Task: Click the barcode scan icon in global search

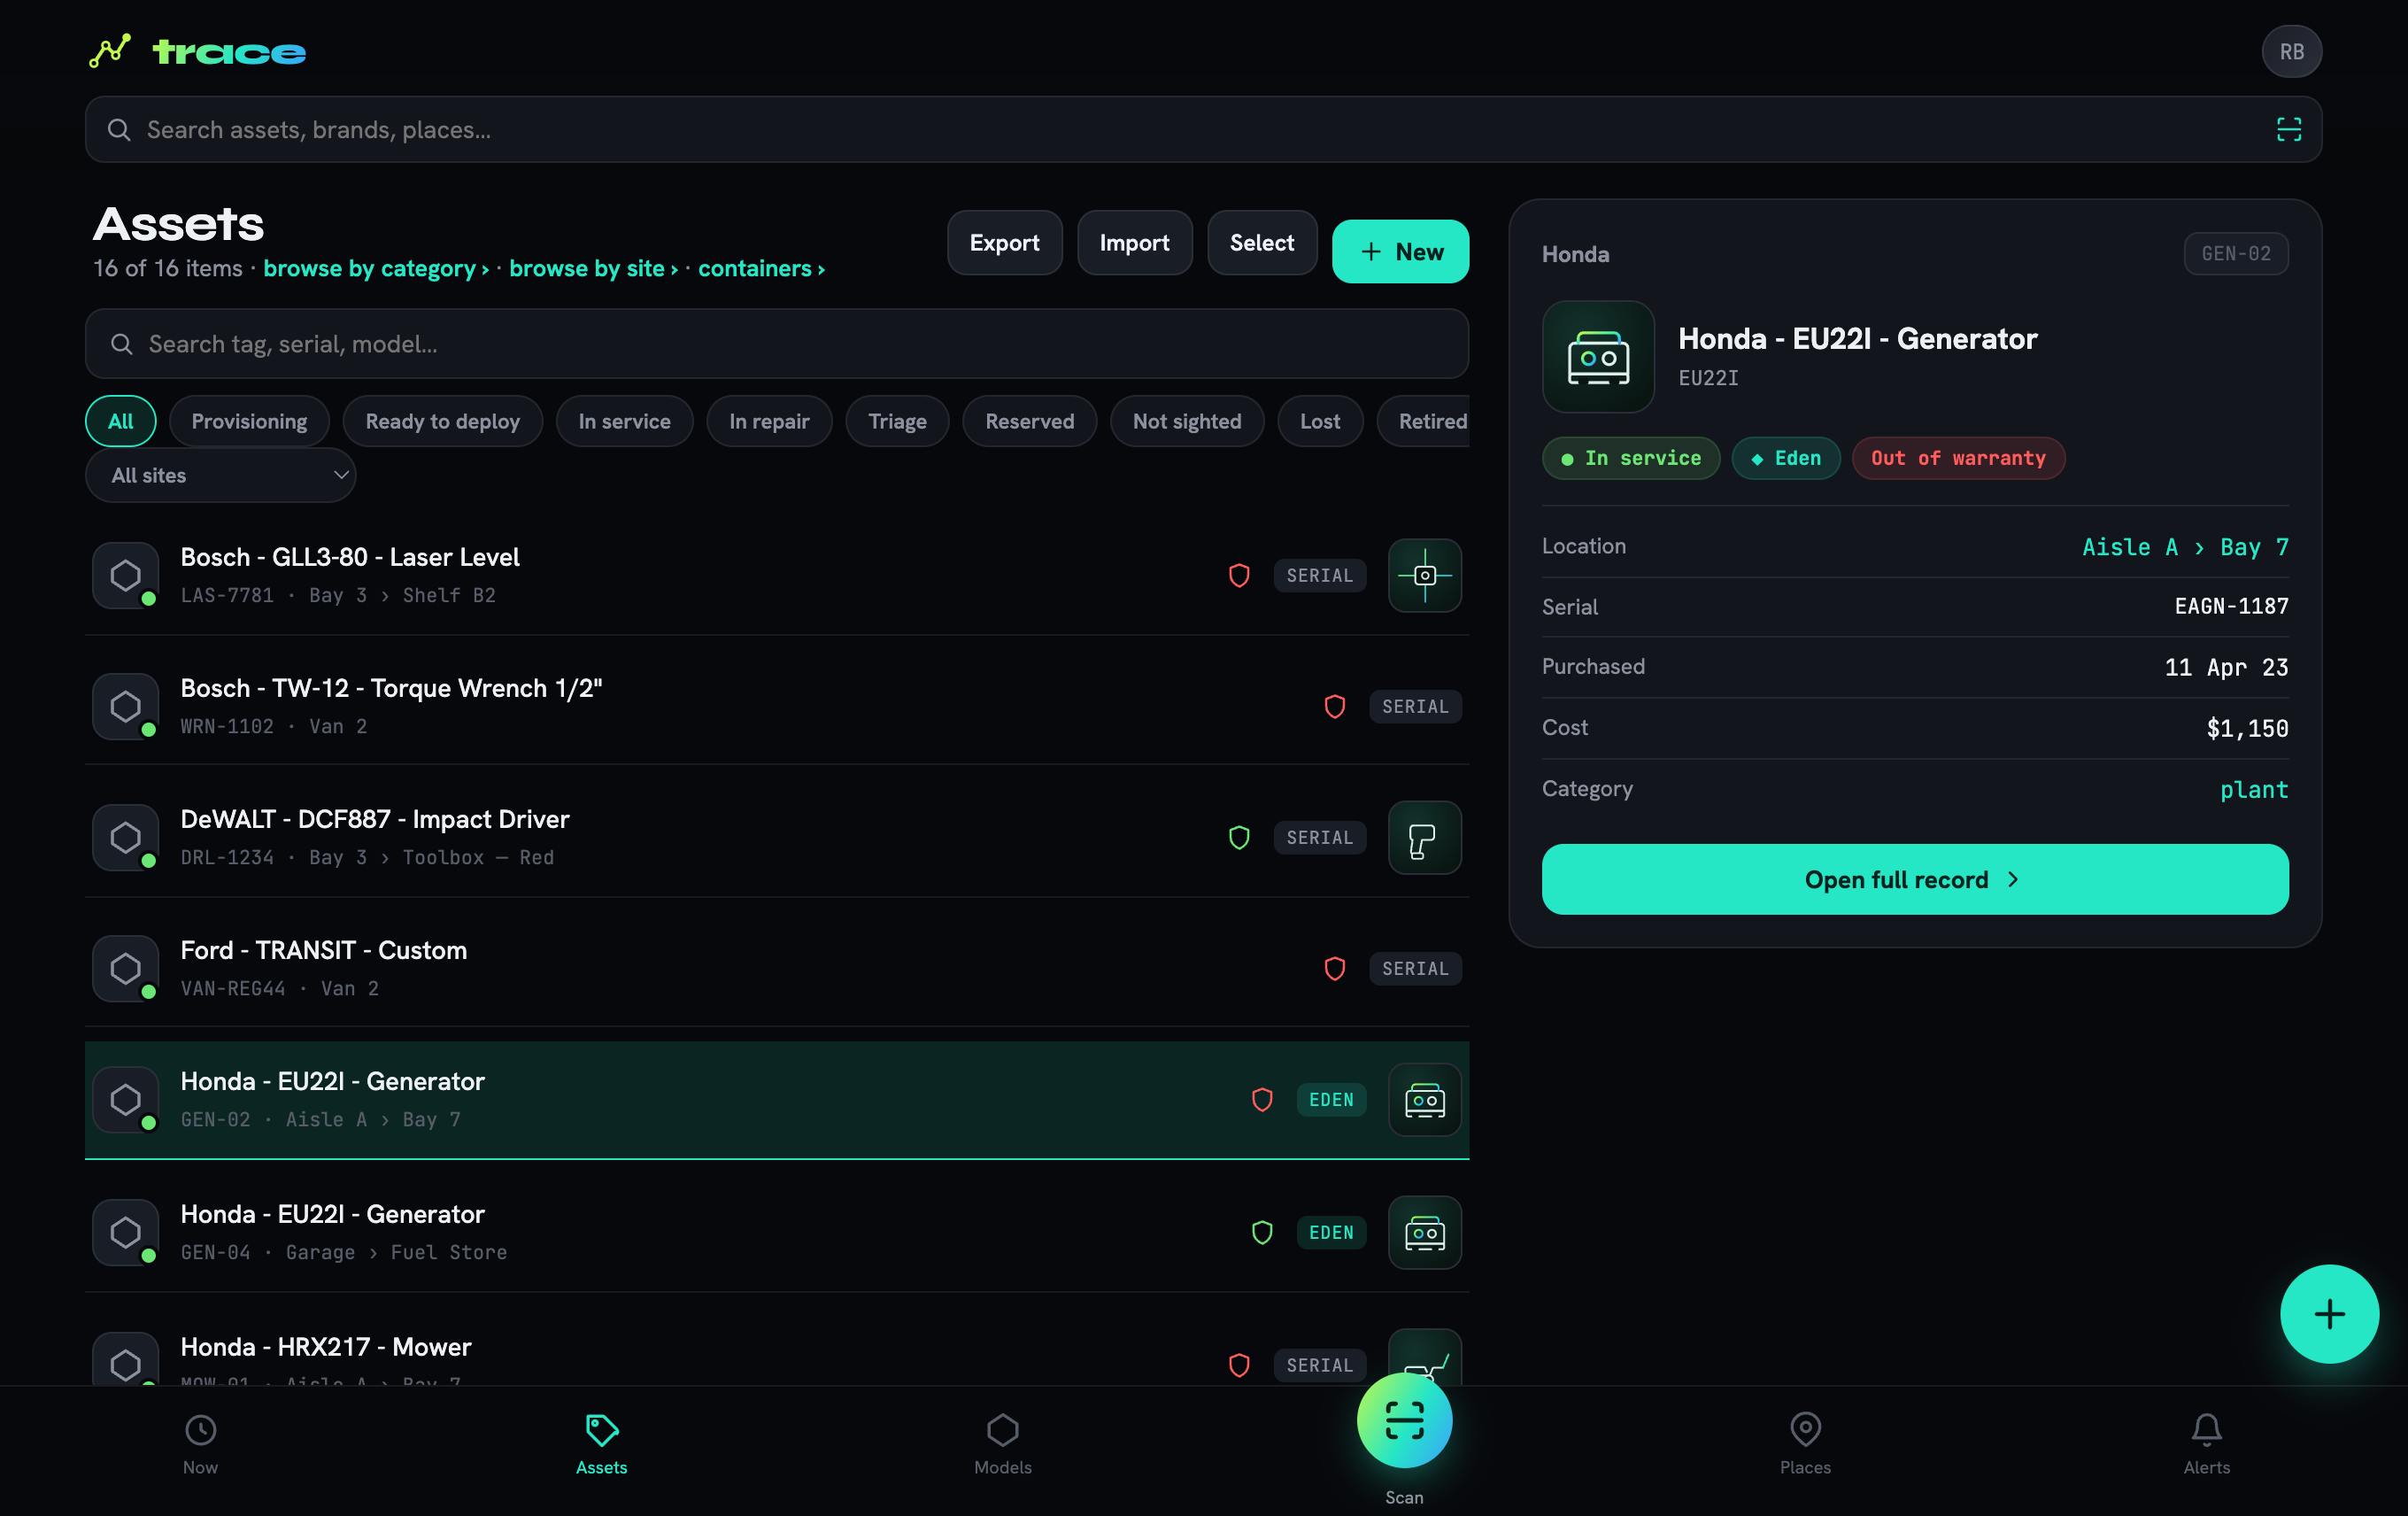Action: (x=2288, y=130)
